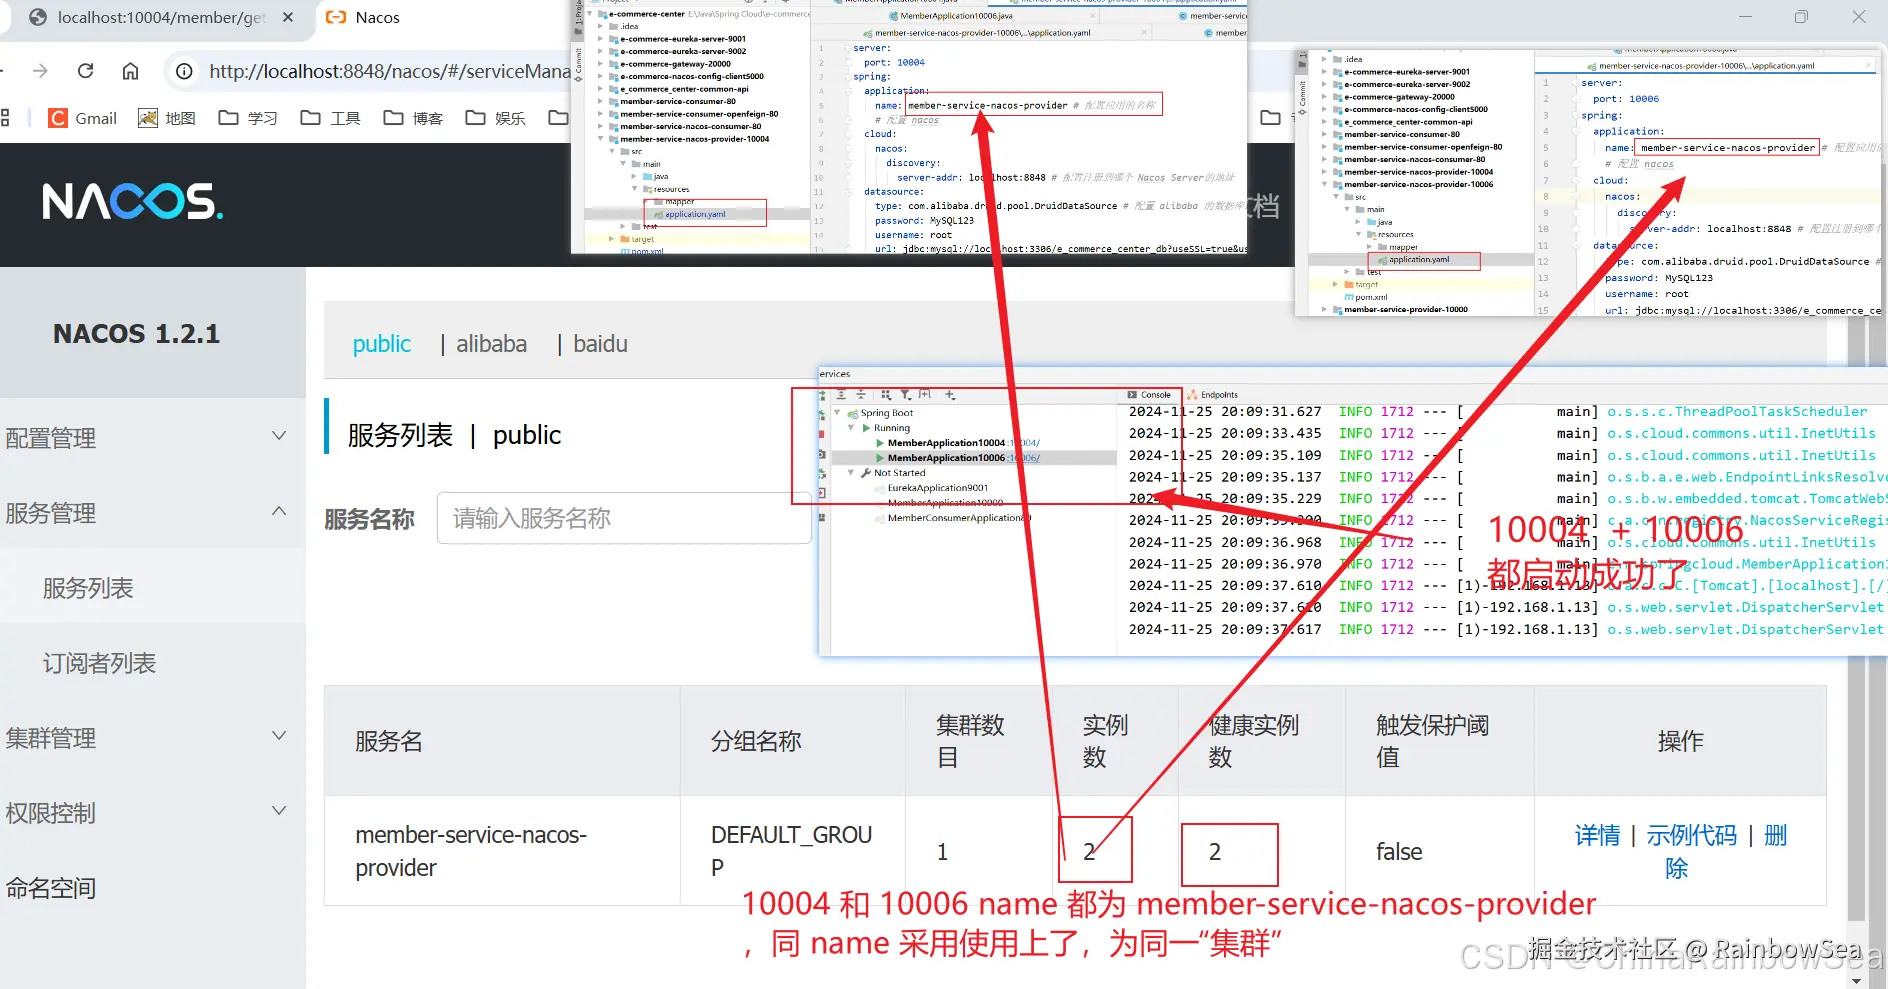The image size is (1888, 989).
Task: Collapse the Running node in Services tree
Action: (851, 428)
